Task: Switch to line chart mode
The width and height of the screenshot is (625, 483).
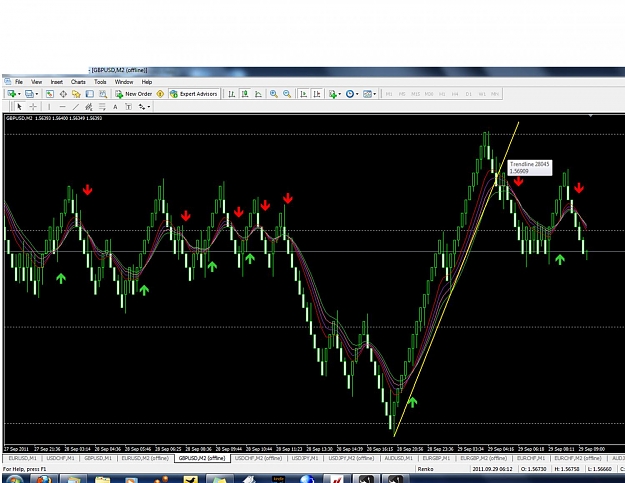Action: (258, 94)
